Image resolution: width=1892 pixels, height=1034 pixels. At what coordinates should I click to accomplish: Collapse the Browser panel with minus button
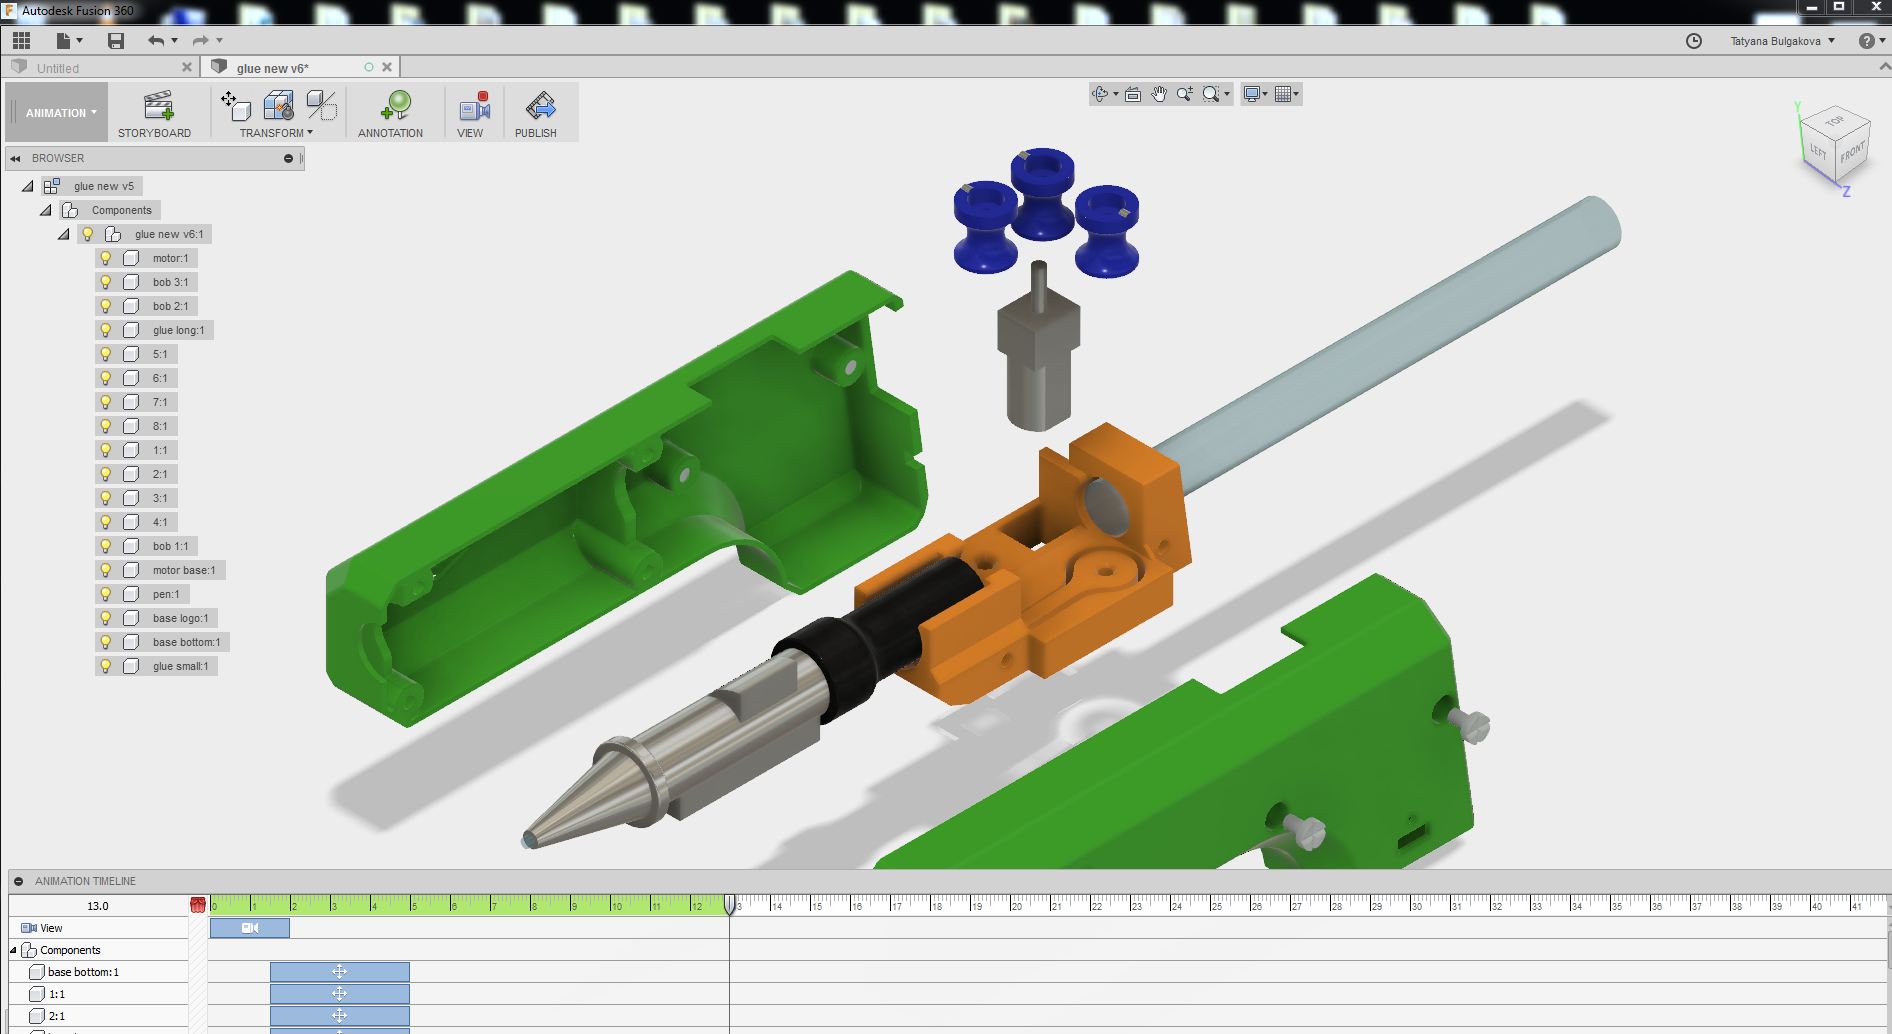click(289, 158)
